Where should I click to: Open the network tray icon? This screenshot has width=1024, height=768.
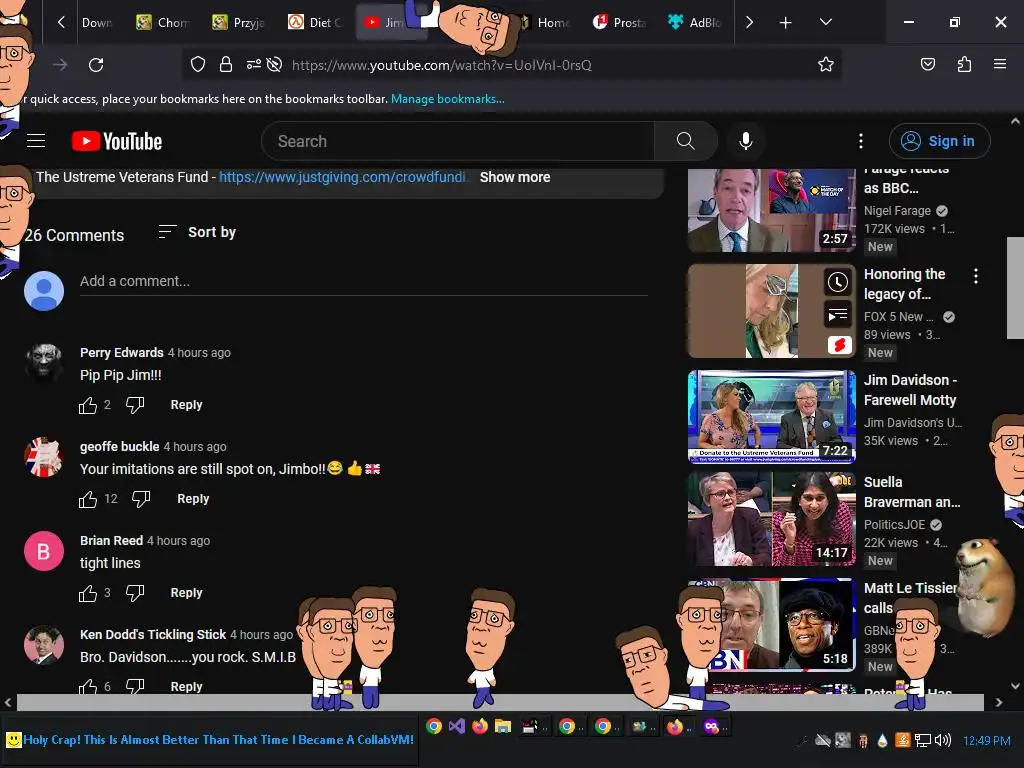(x=923, y=740)
